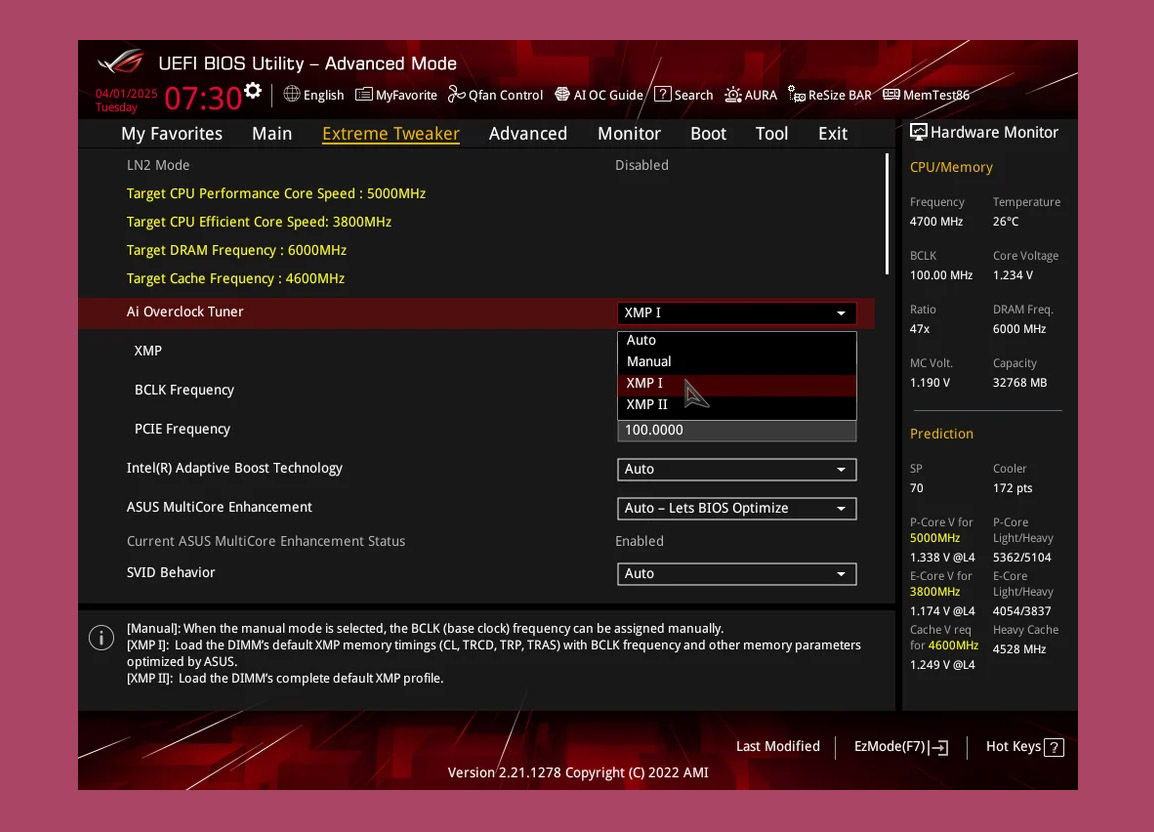Click the 07:30 clock display
Viewport: 1154px width, 832px height.
pyautogui.click(x=203, y=98)
